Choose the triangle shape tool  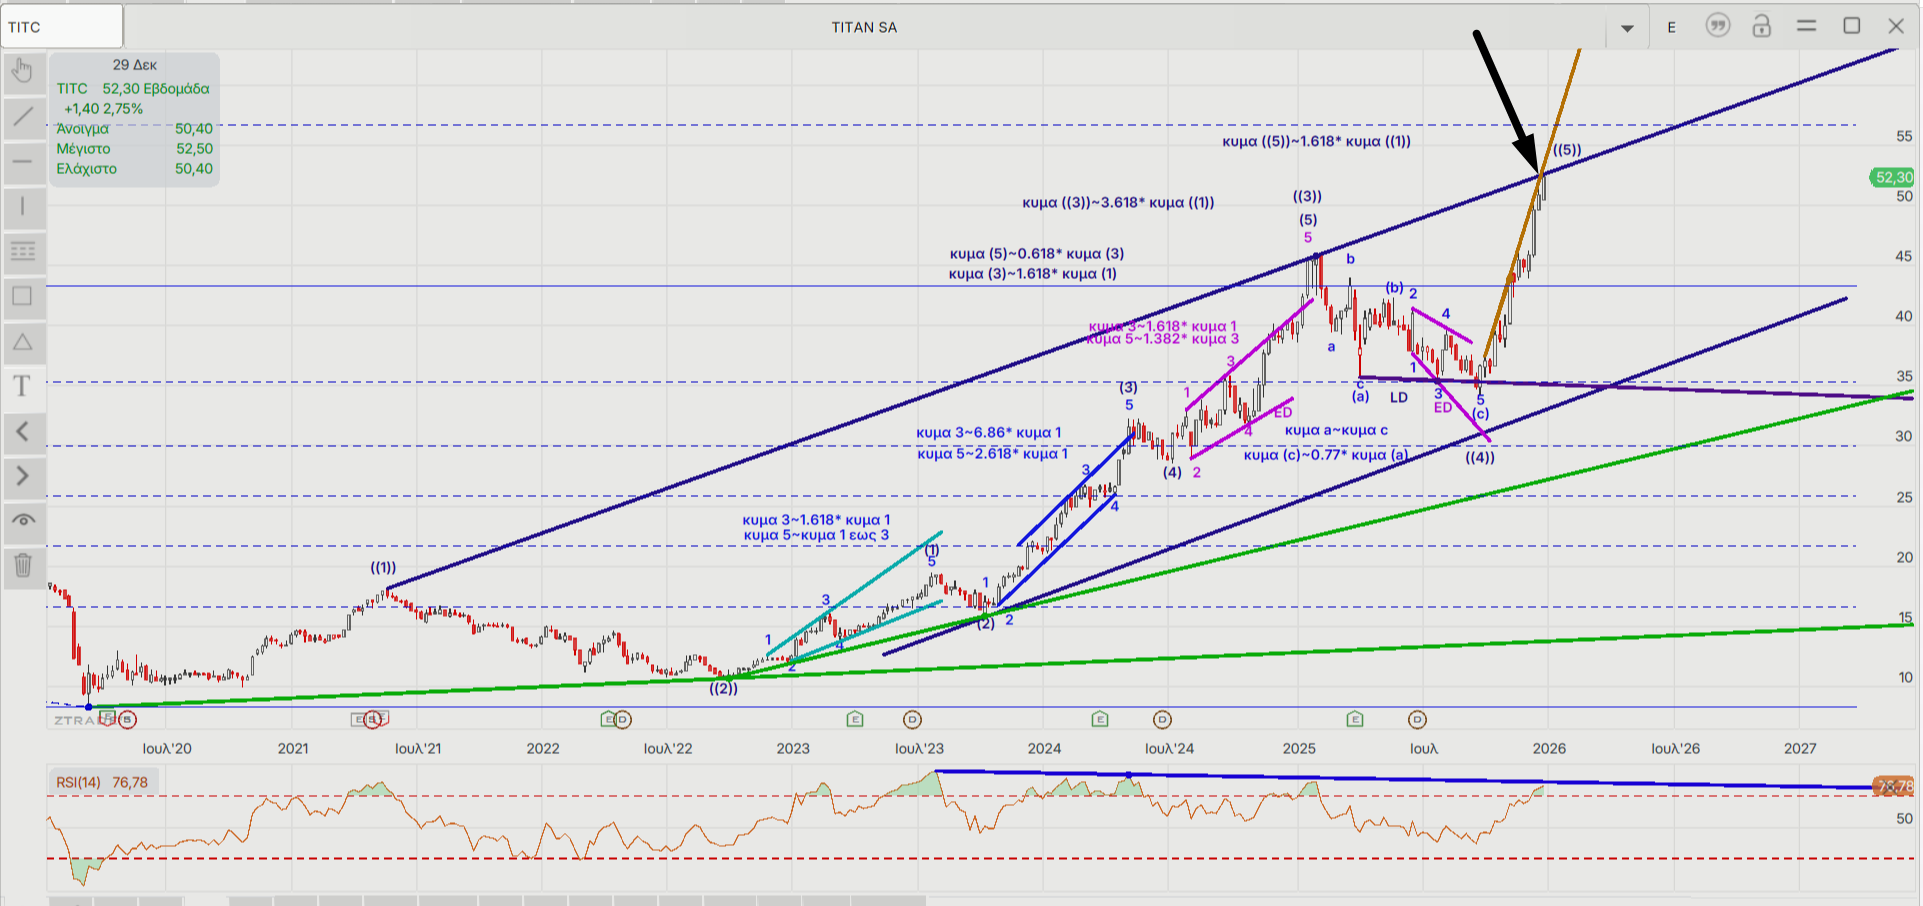click(x=23, y=342)
